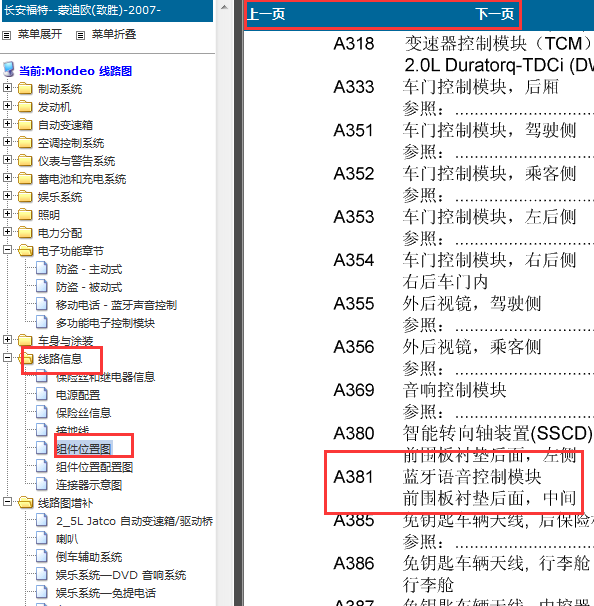Click the page icon for 防盗 - 被动式
This screenshot has height=606, width=594.
pos(42,286)
